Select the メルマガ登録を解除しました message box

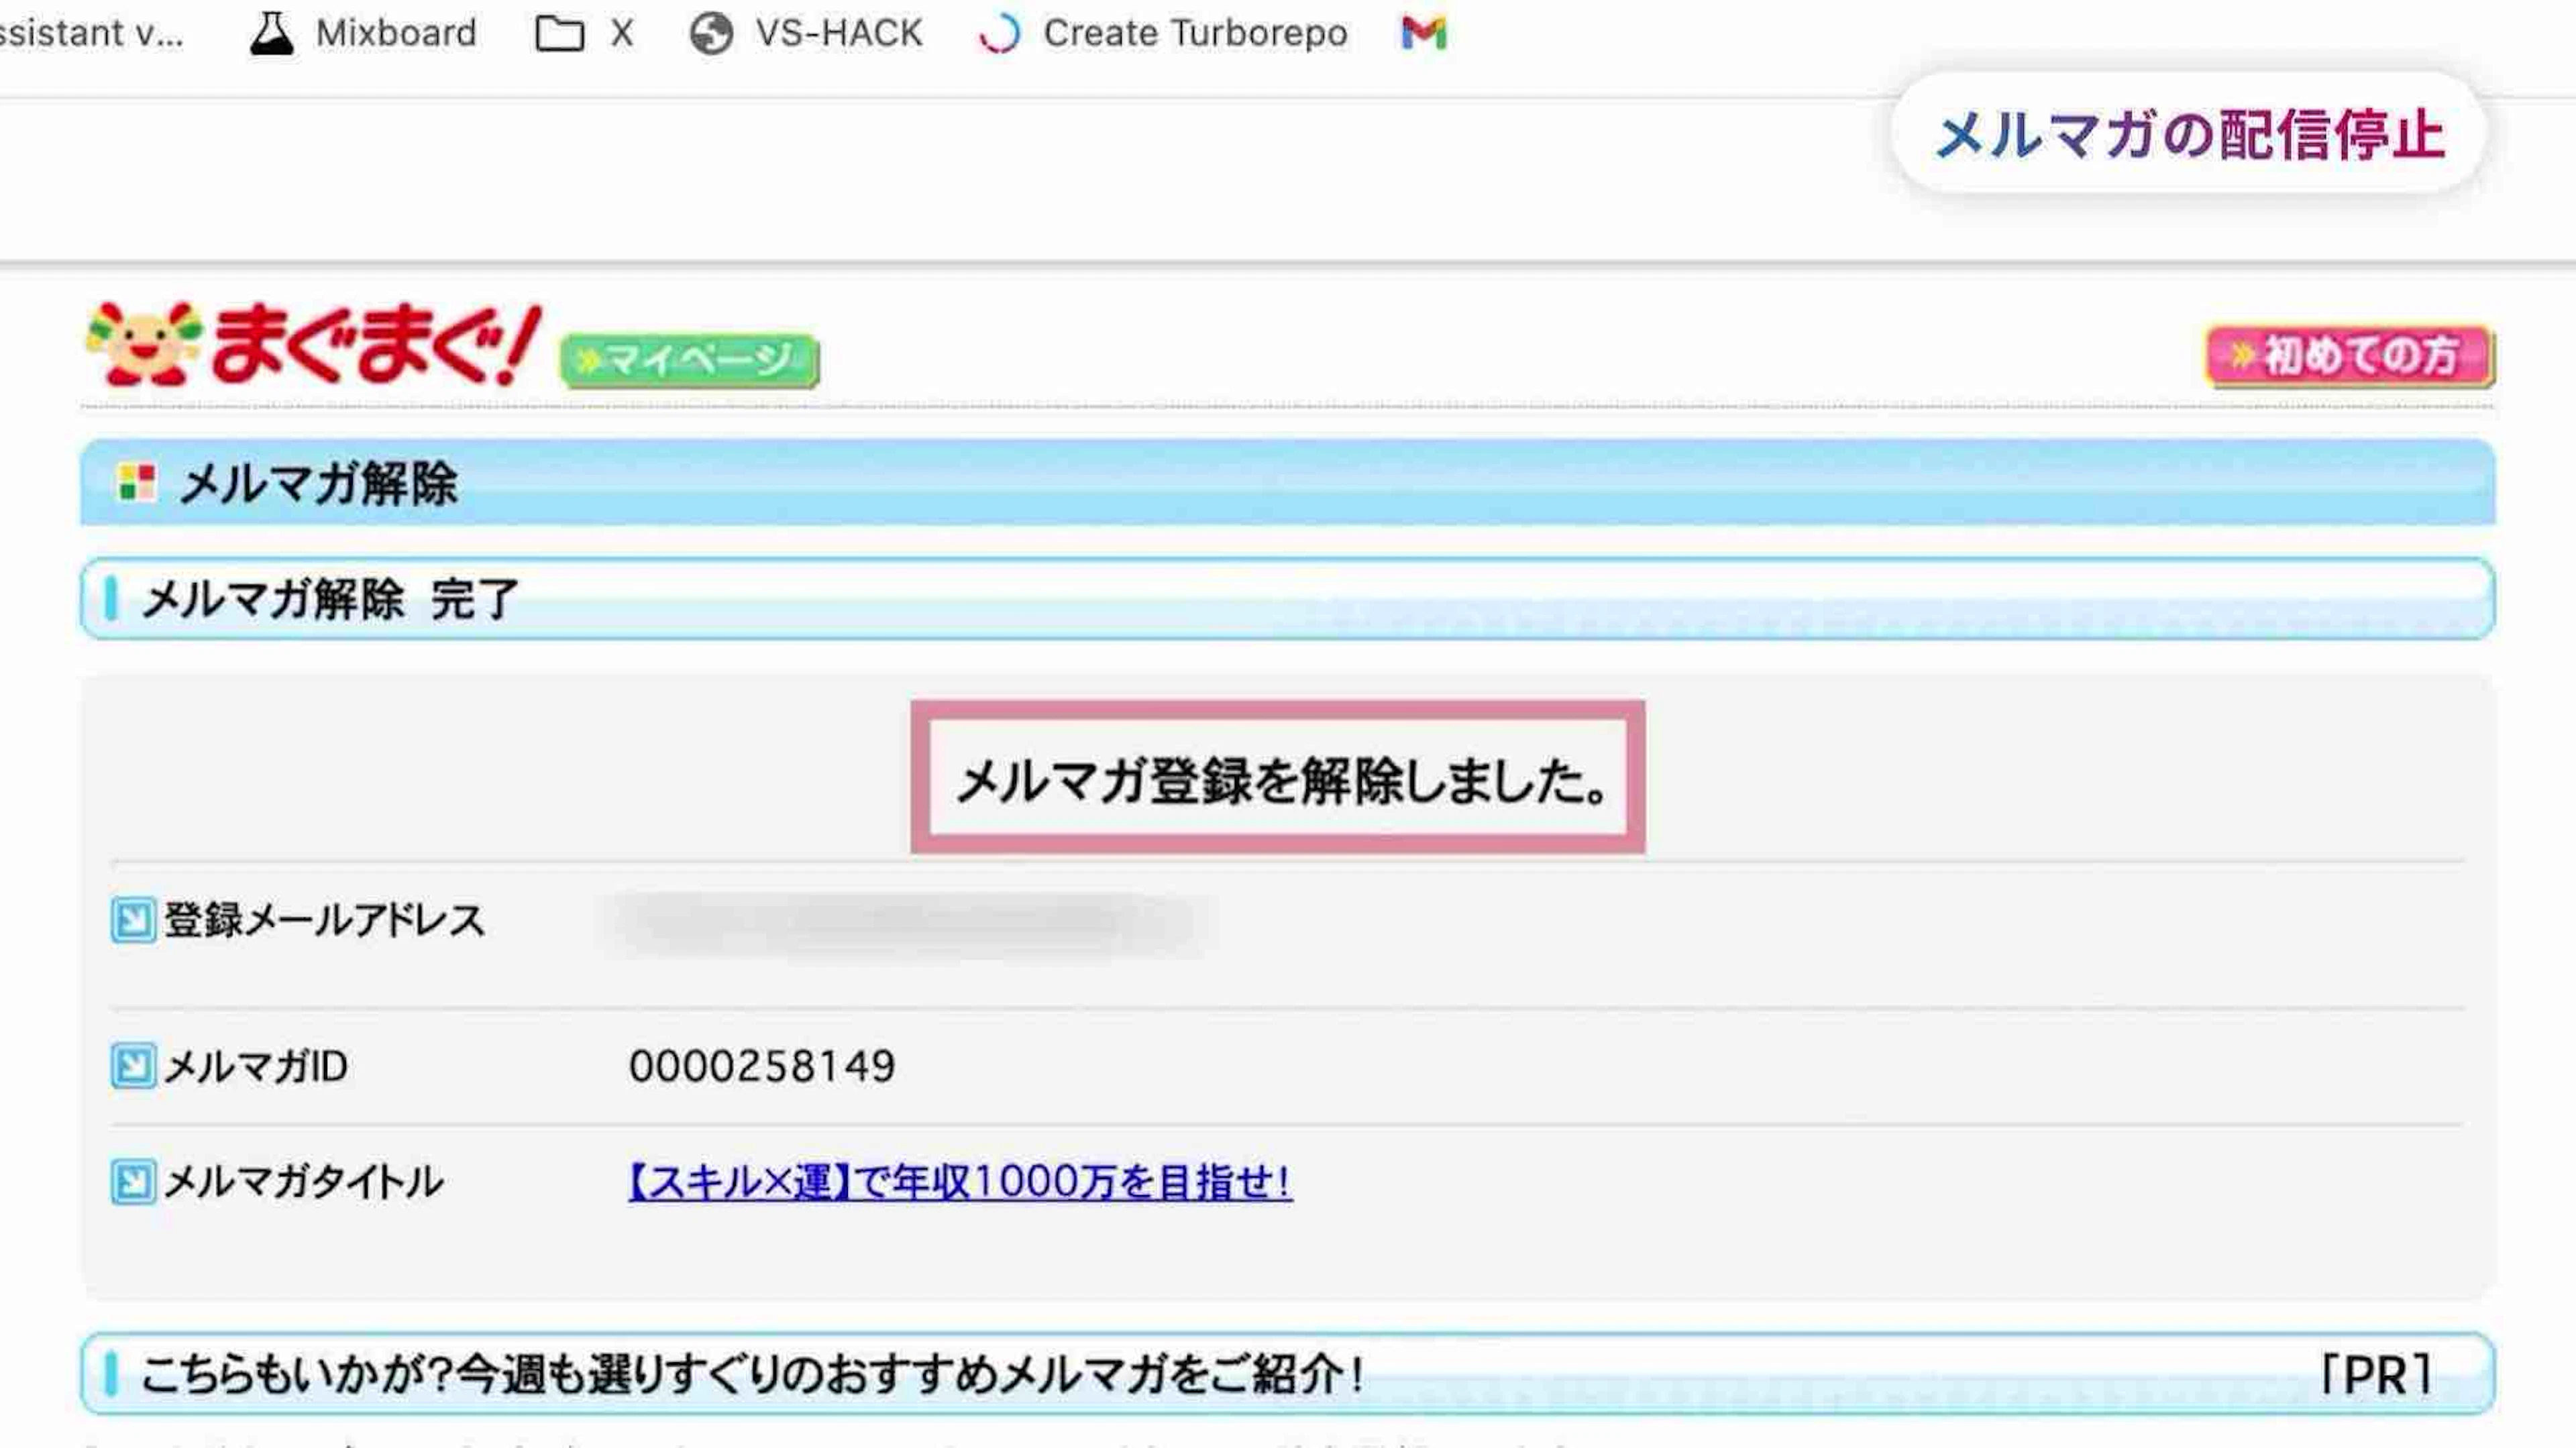pyautogui.click(x=1277, y=778)
